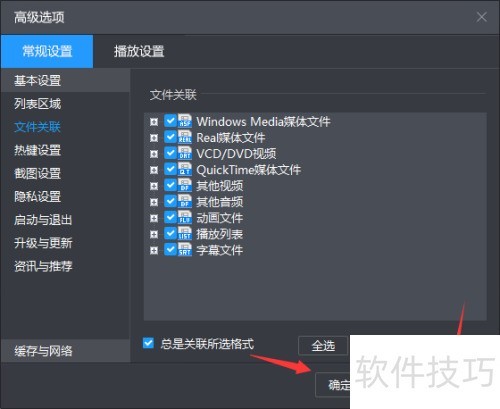This screenshot has width=500, height=409.
Task: Uncheck 其他音频 checkbox
Action: (170, 201)
